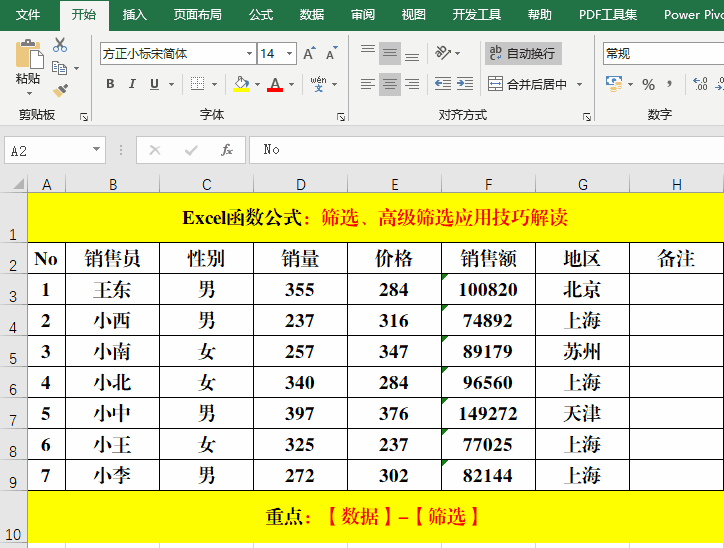Click accounting number format icon
The height and width of the screenshot is (548, 724).
pos(614,84)
